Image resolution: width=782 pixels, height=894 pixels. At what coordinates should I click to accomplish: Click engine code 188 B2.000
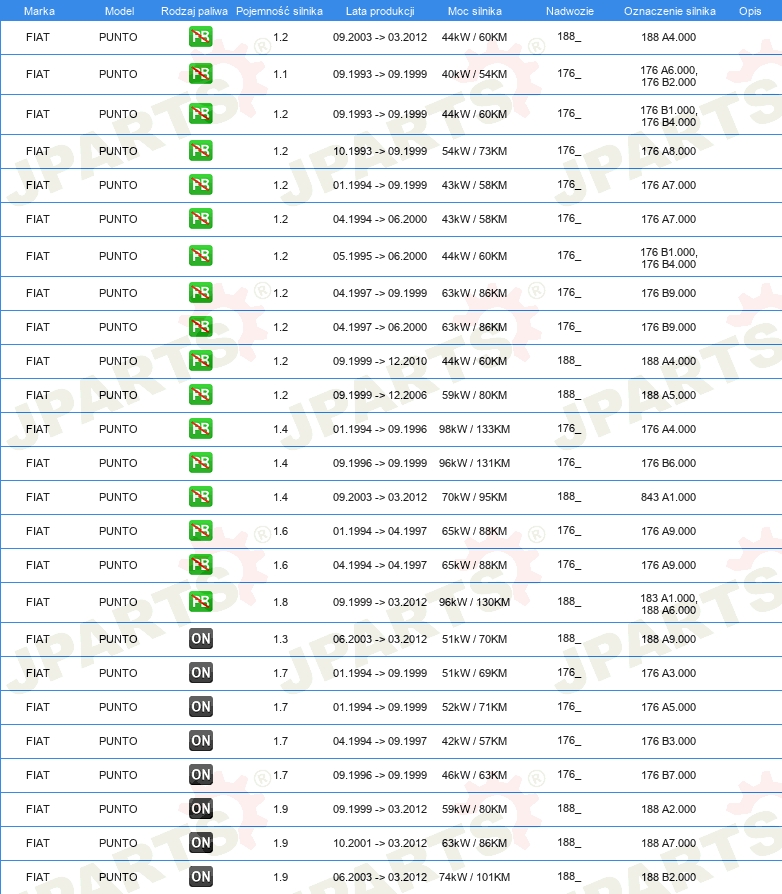[x=669, y=877]
